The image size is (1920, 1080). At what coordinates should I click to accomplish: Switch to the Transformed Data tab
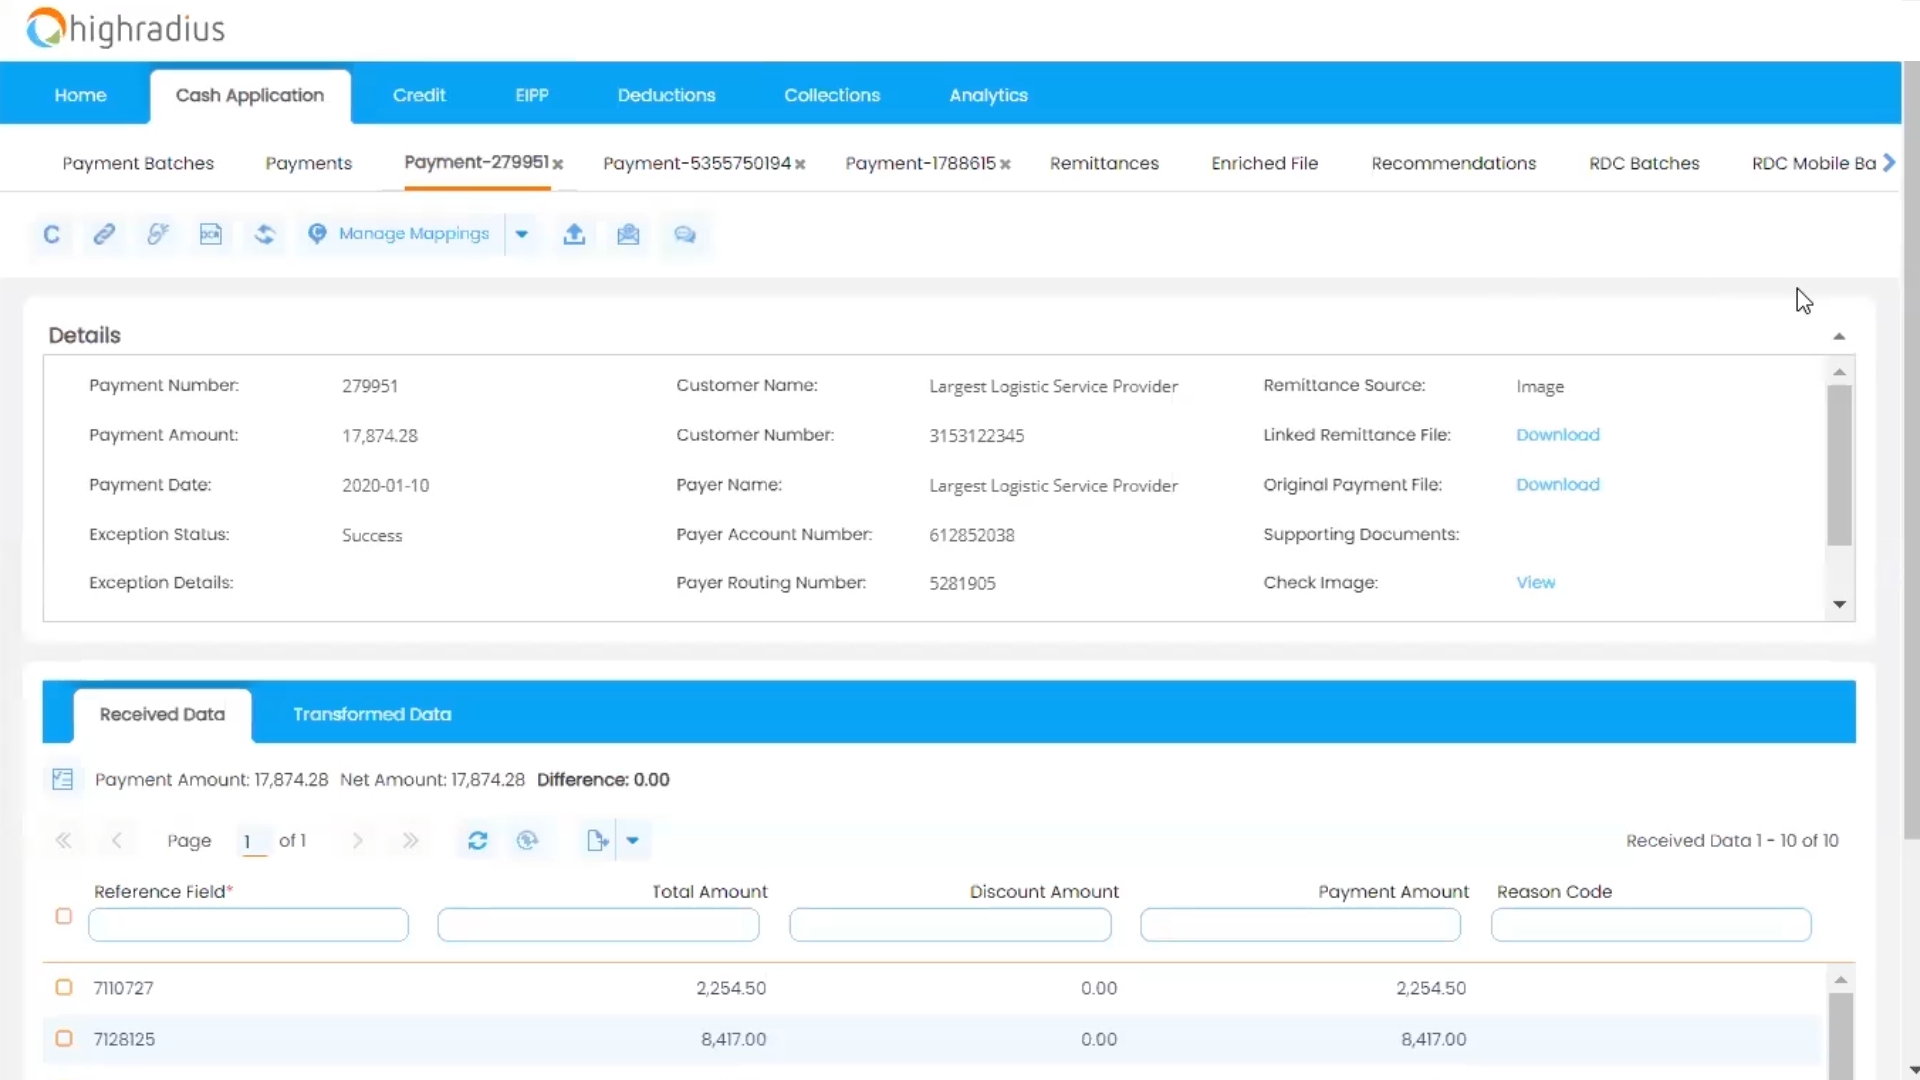click(372, 714)
